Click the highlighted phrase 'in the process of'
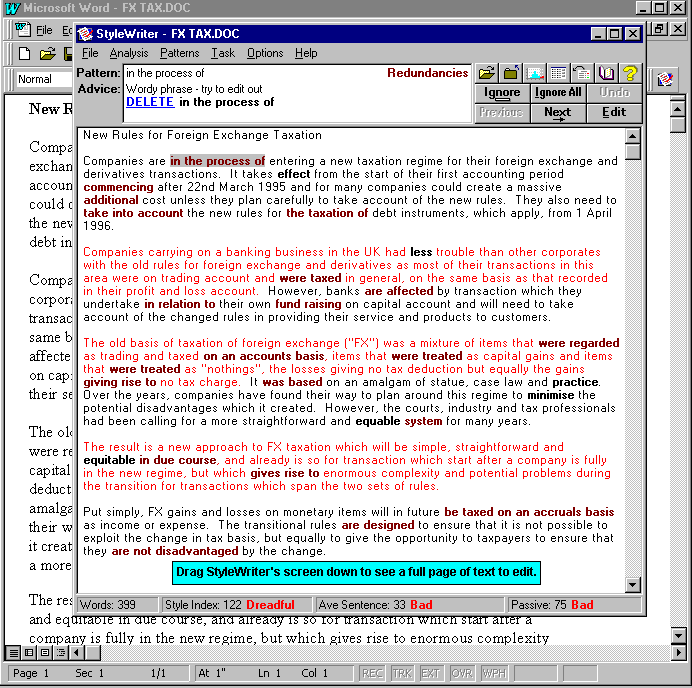Viewport: 692px width, 688px height. [x=218, y=161]
